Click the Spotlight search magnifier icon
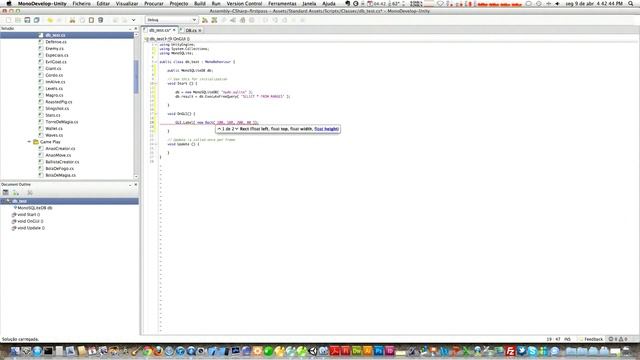The width and height of the screenshot is (640, 360). point(631,3)
